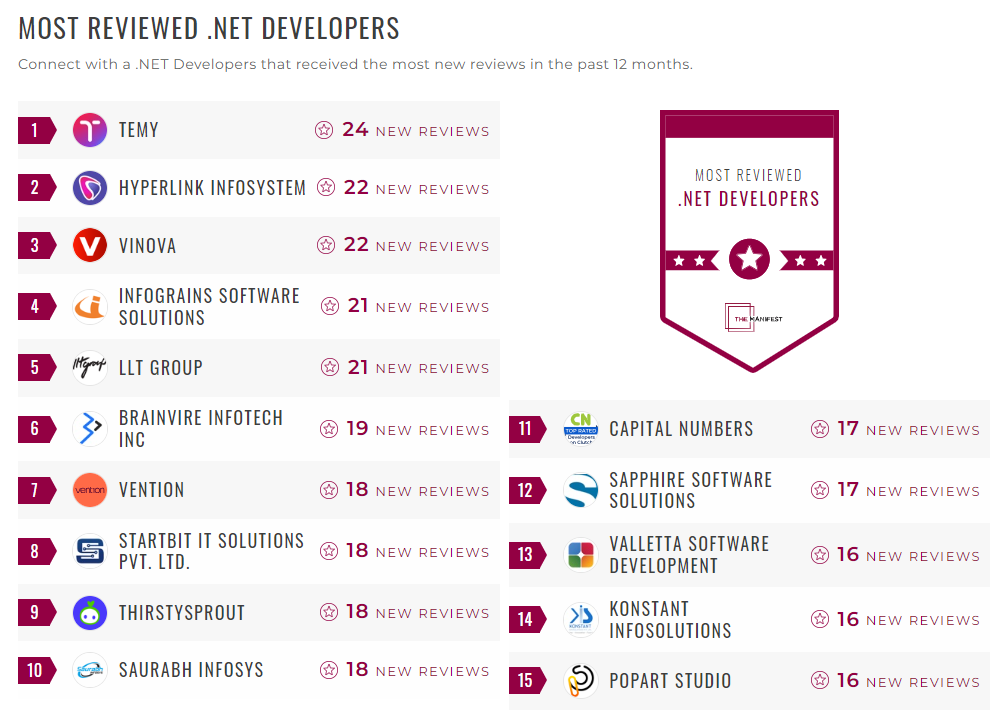Image resolution: width=996 pixels, height=717 pixels.
Task: Click the Most Reviewed .NET Developers badge
Action: click(x=749, y=240)
